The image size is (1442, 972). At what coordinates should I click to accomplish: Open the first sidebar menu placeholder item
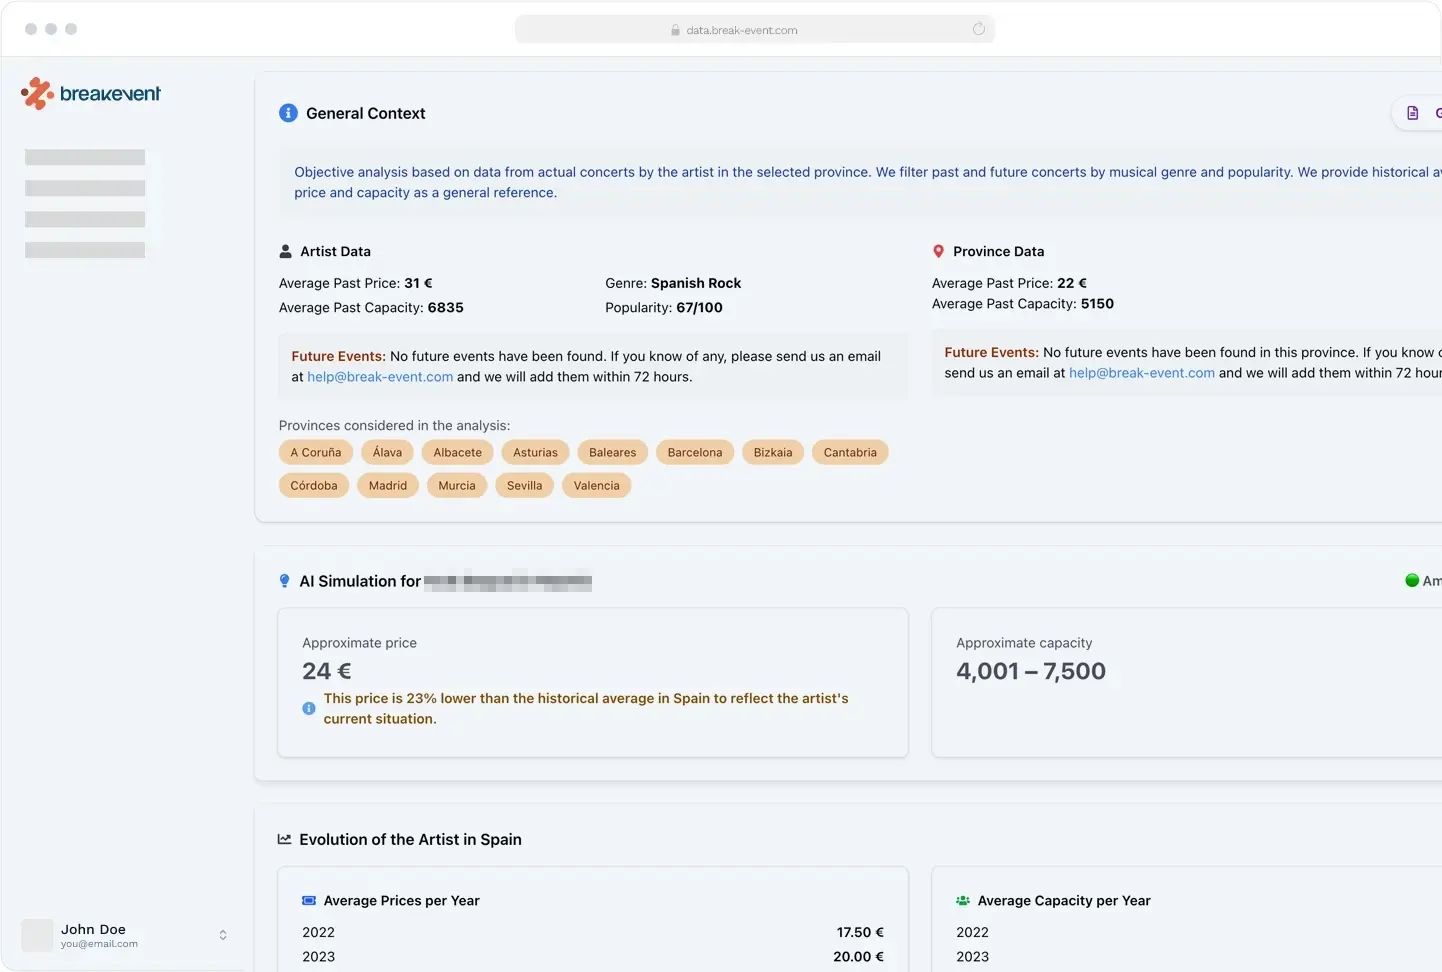[x=85, y=157]
